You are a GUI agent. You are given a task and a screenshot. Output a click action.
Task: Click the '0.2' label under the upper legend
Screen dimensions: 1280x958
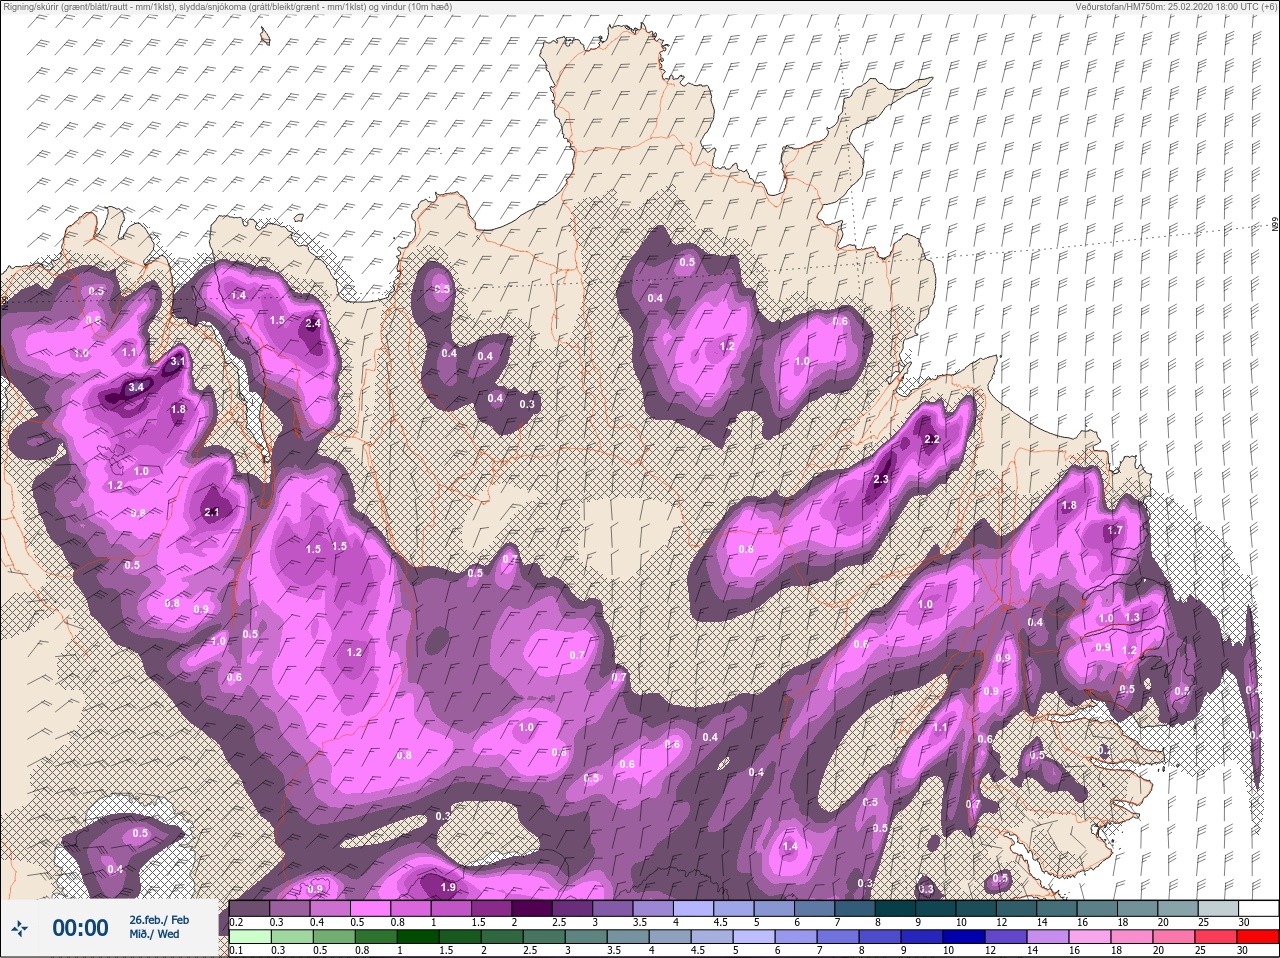236,922
